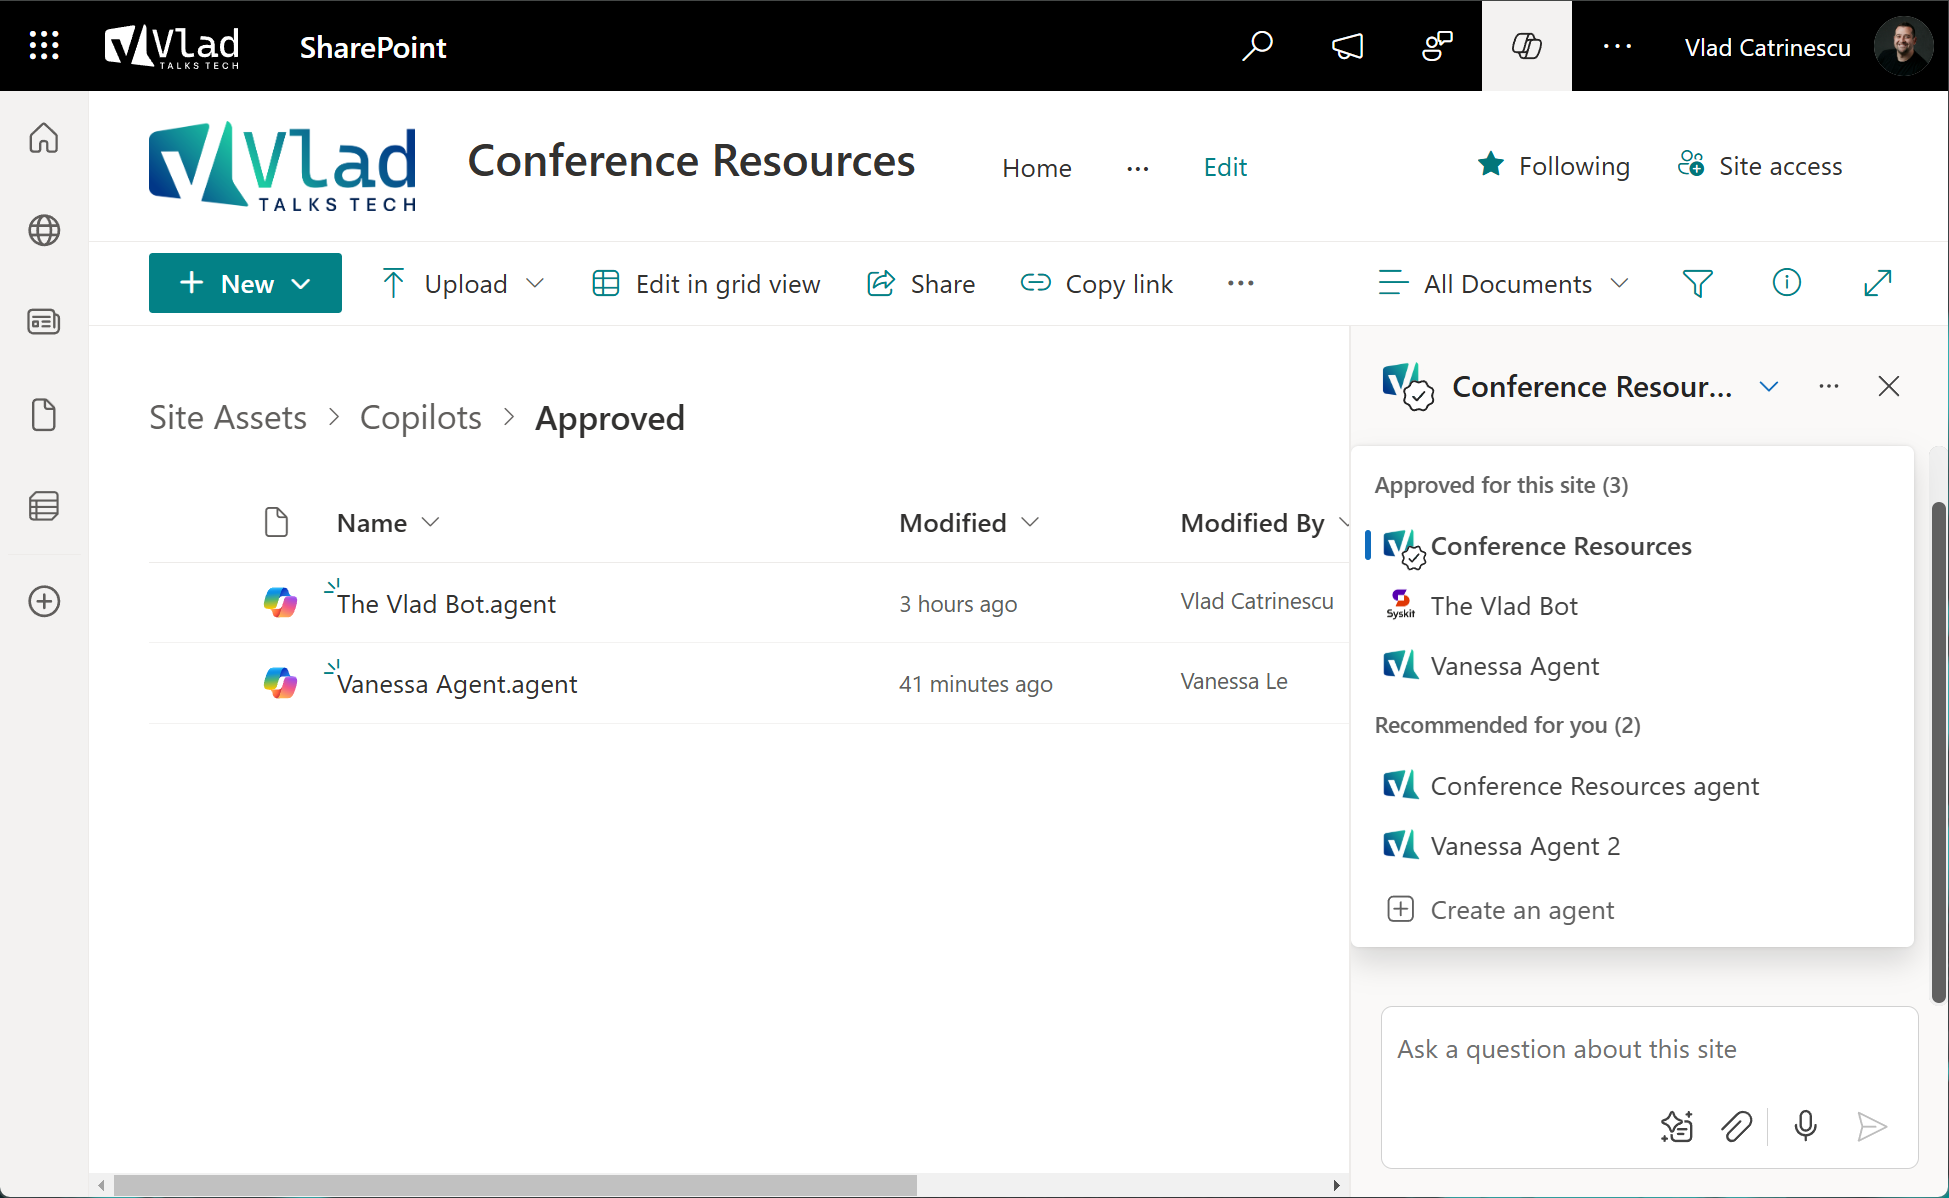Open the details pane info icon

[1786, 283]
